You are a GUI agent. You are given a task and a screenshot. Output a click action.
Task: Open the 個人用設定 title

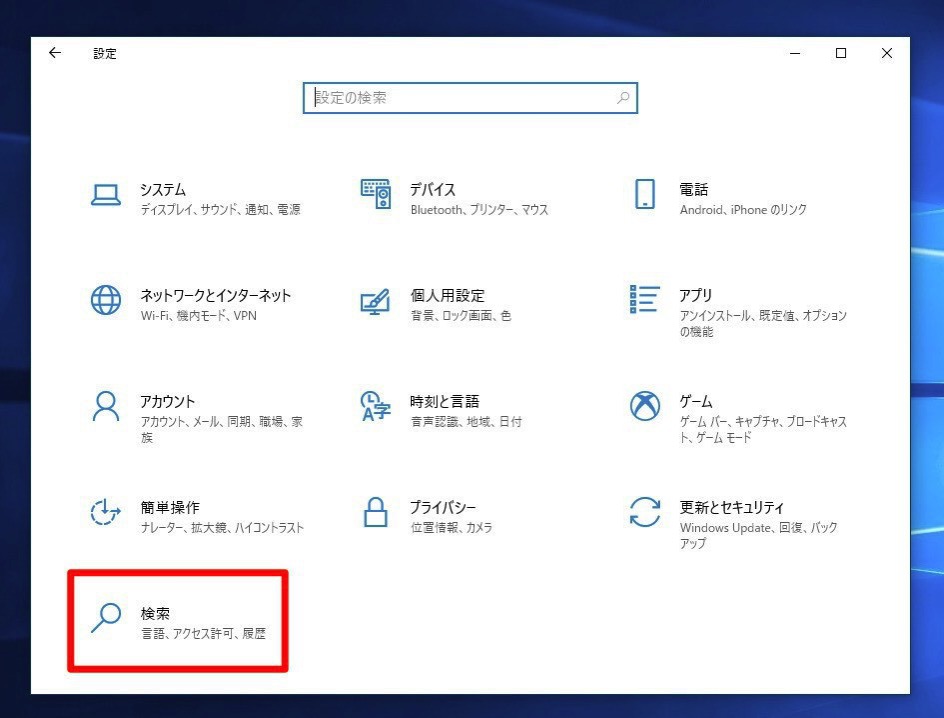(x=447, y=296)
